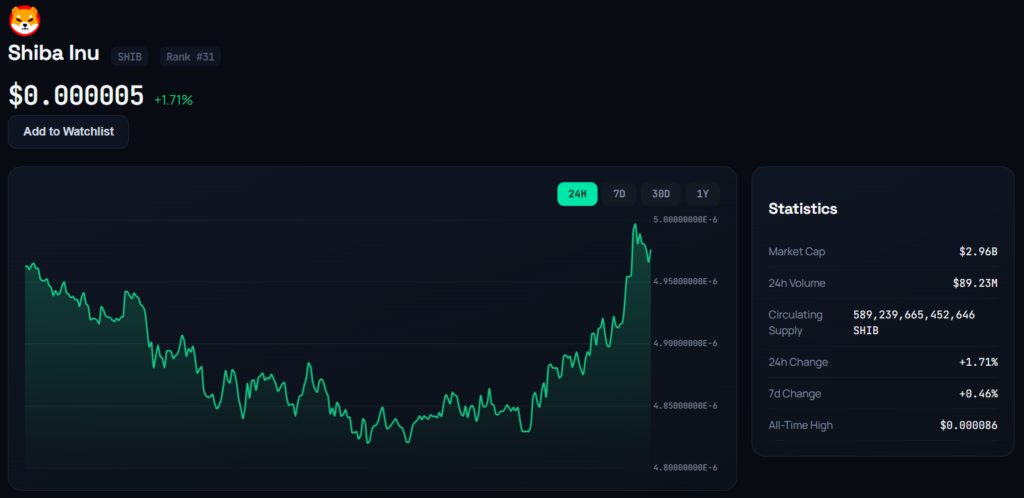This screenshot has height=498, width=1024.
Task: Click the 7d Change label
Action: coord(795,394)
